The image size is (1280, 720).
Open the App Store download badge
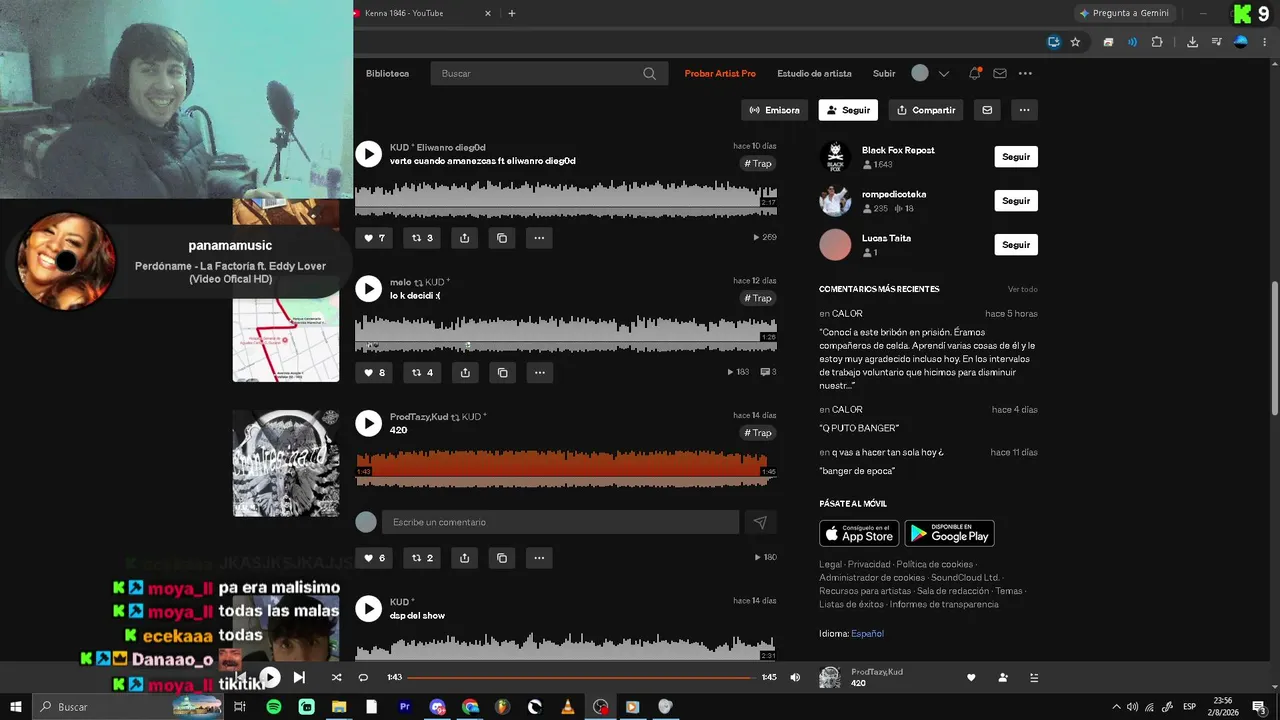point(859,533)
